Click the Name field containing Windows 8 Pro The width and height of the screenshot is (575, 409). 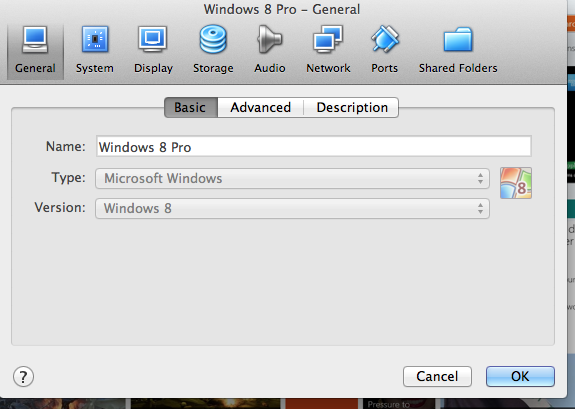[314, 146]
